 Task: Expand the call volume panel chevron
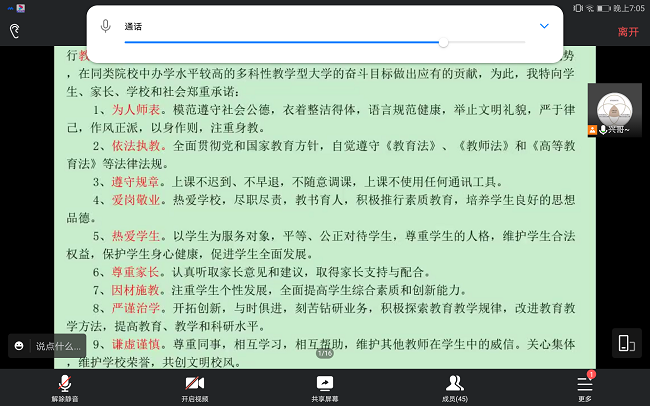point(544,26)
